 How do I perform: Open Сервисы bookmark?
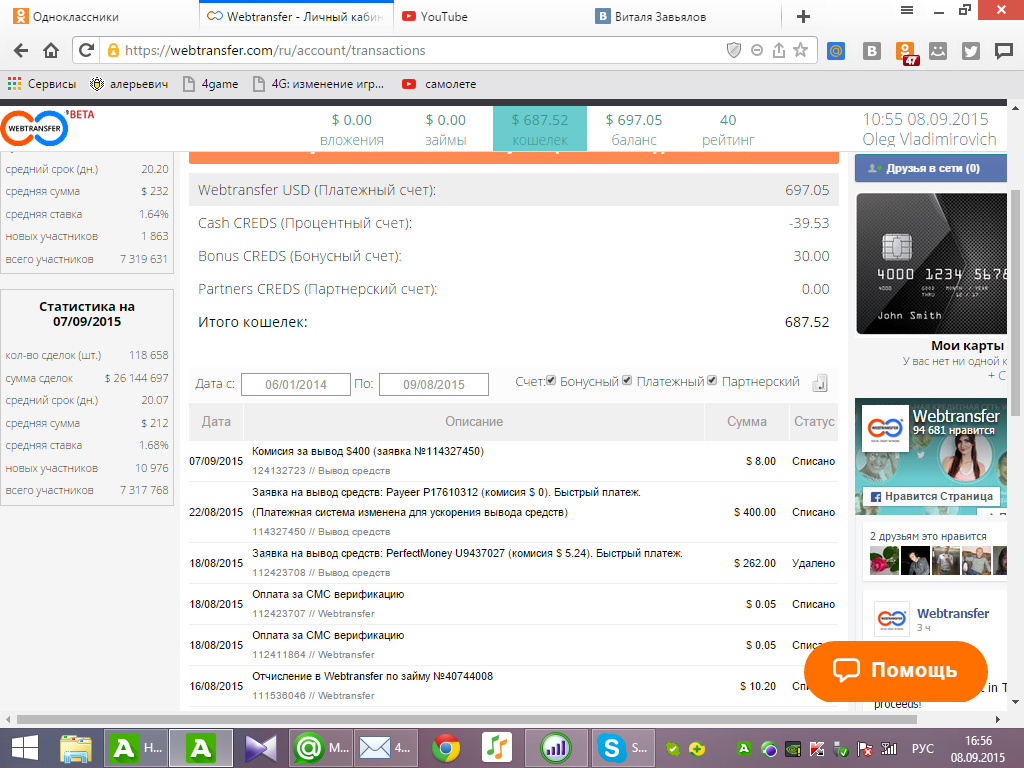tap(42, 84)
